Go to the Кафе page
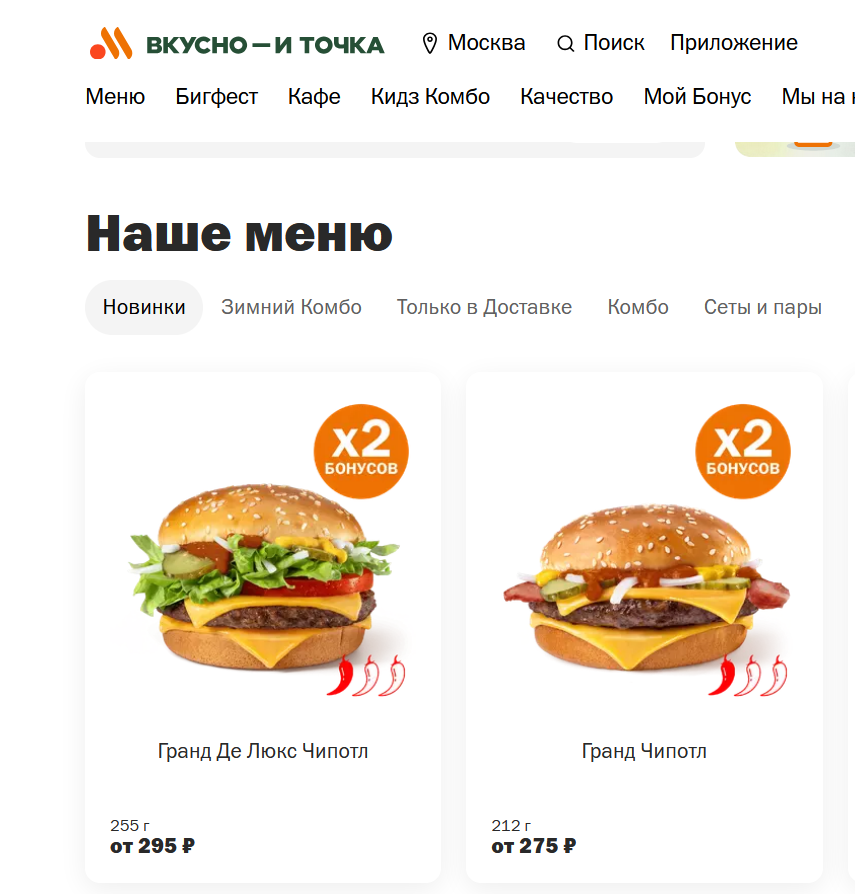Image resolution: width=855 pixels, height=894 pixels. click(314, 97)
